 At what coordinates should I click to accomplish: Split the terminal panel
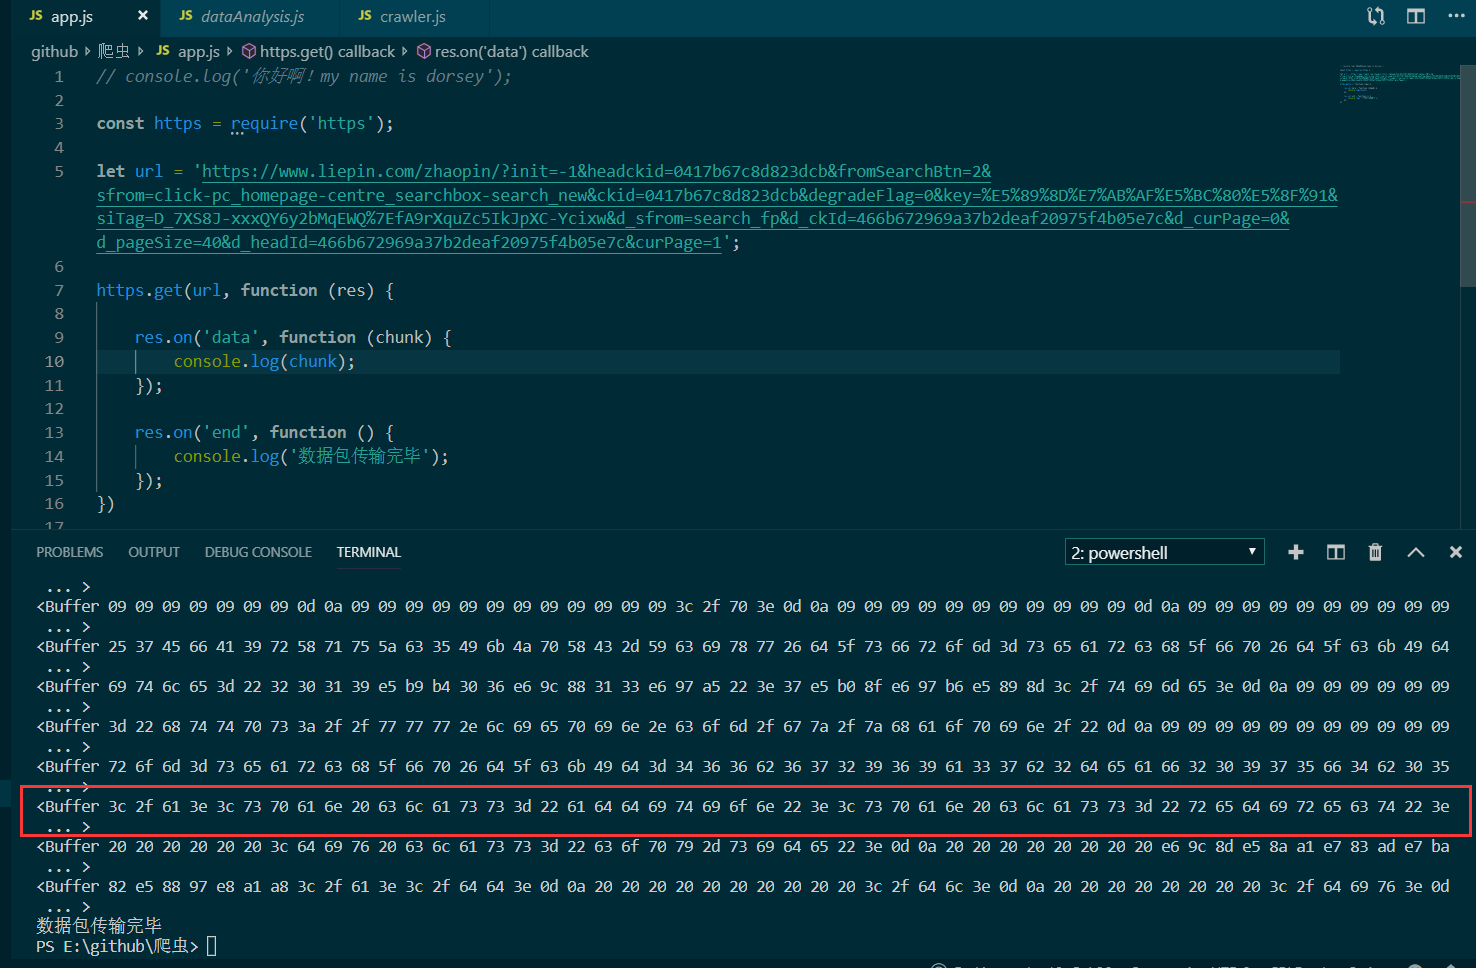(1336, 552)
